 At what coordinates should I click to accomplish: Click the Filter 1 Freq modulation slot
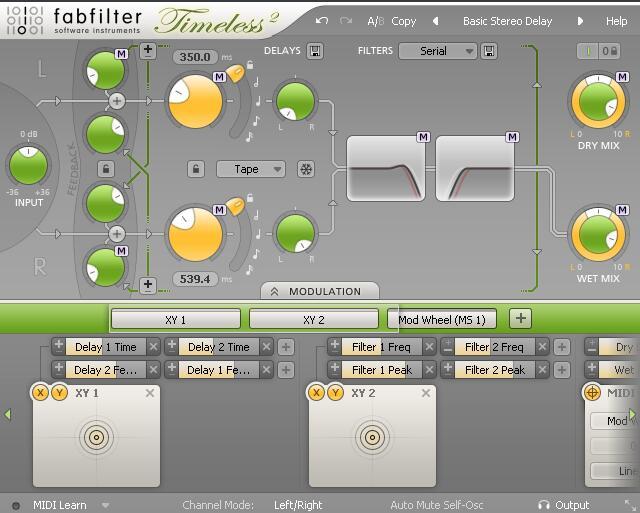381,347
